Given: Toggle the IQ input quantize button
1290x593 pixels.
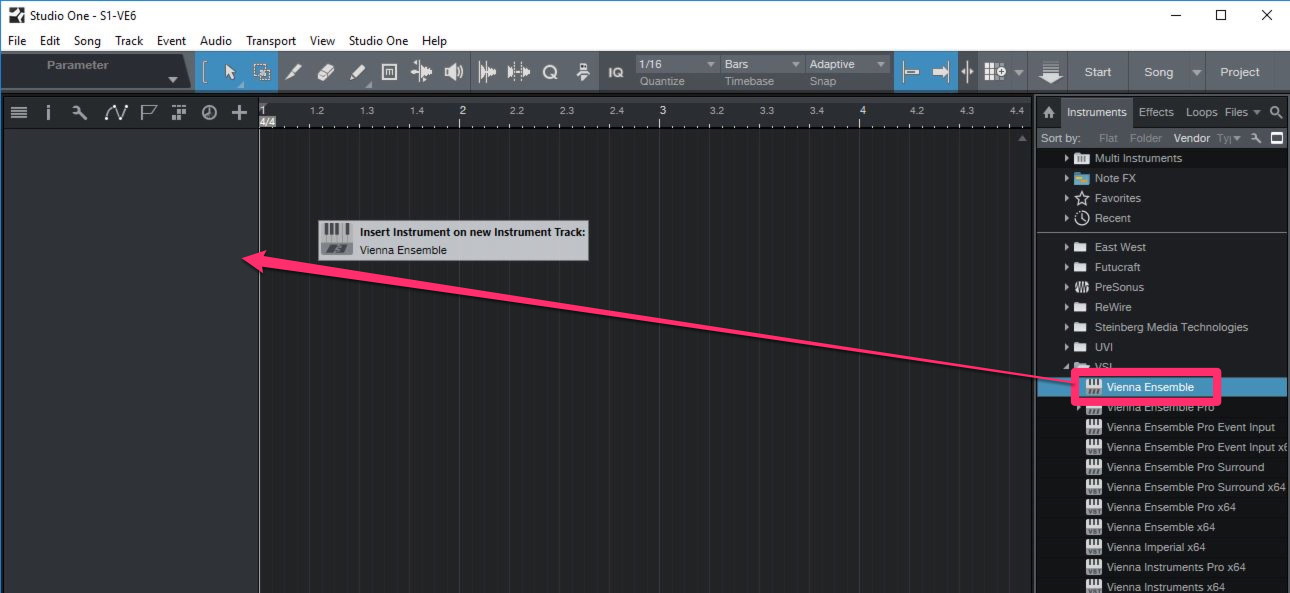Looking at the screenshot, I should click(x=616, y=72).
